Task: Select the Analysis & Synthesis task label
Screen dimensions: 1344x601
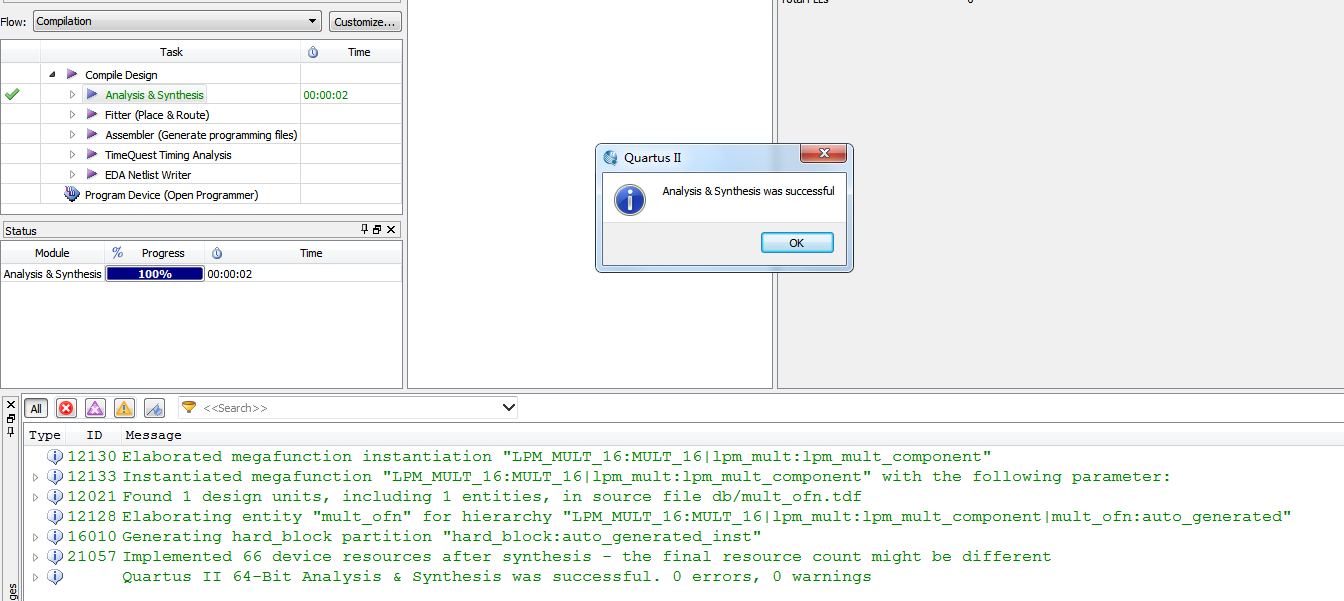Action: point(154,95)
